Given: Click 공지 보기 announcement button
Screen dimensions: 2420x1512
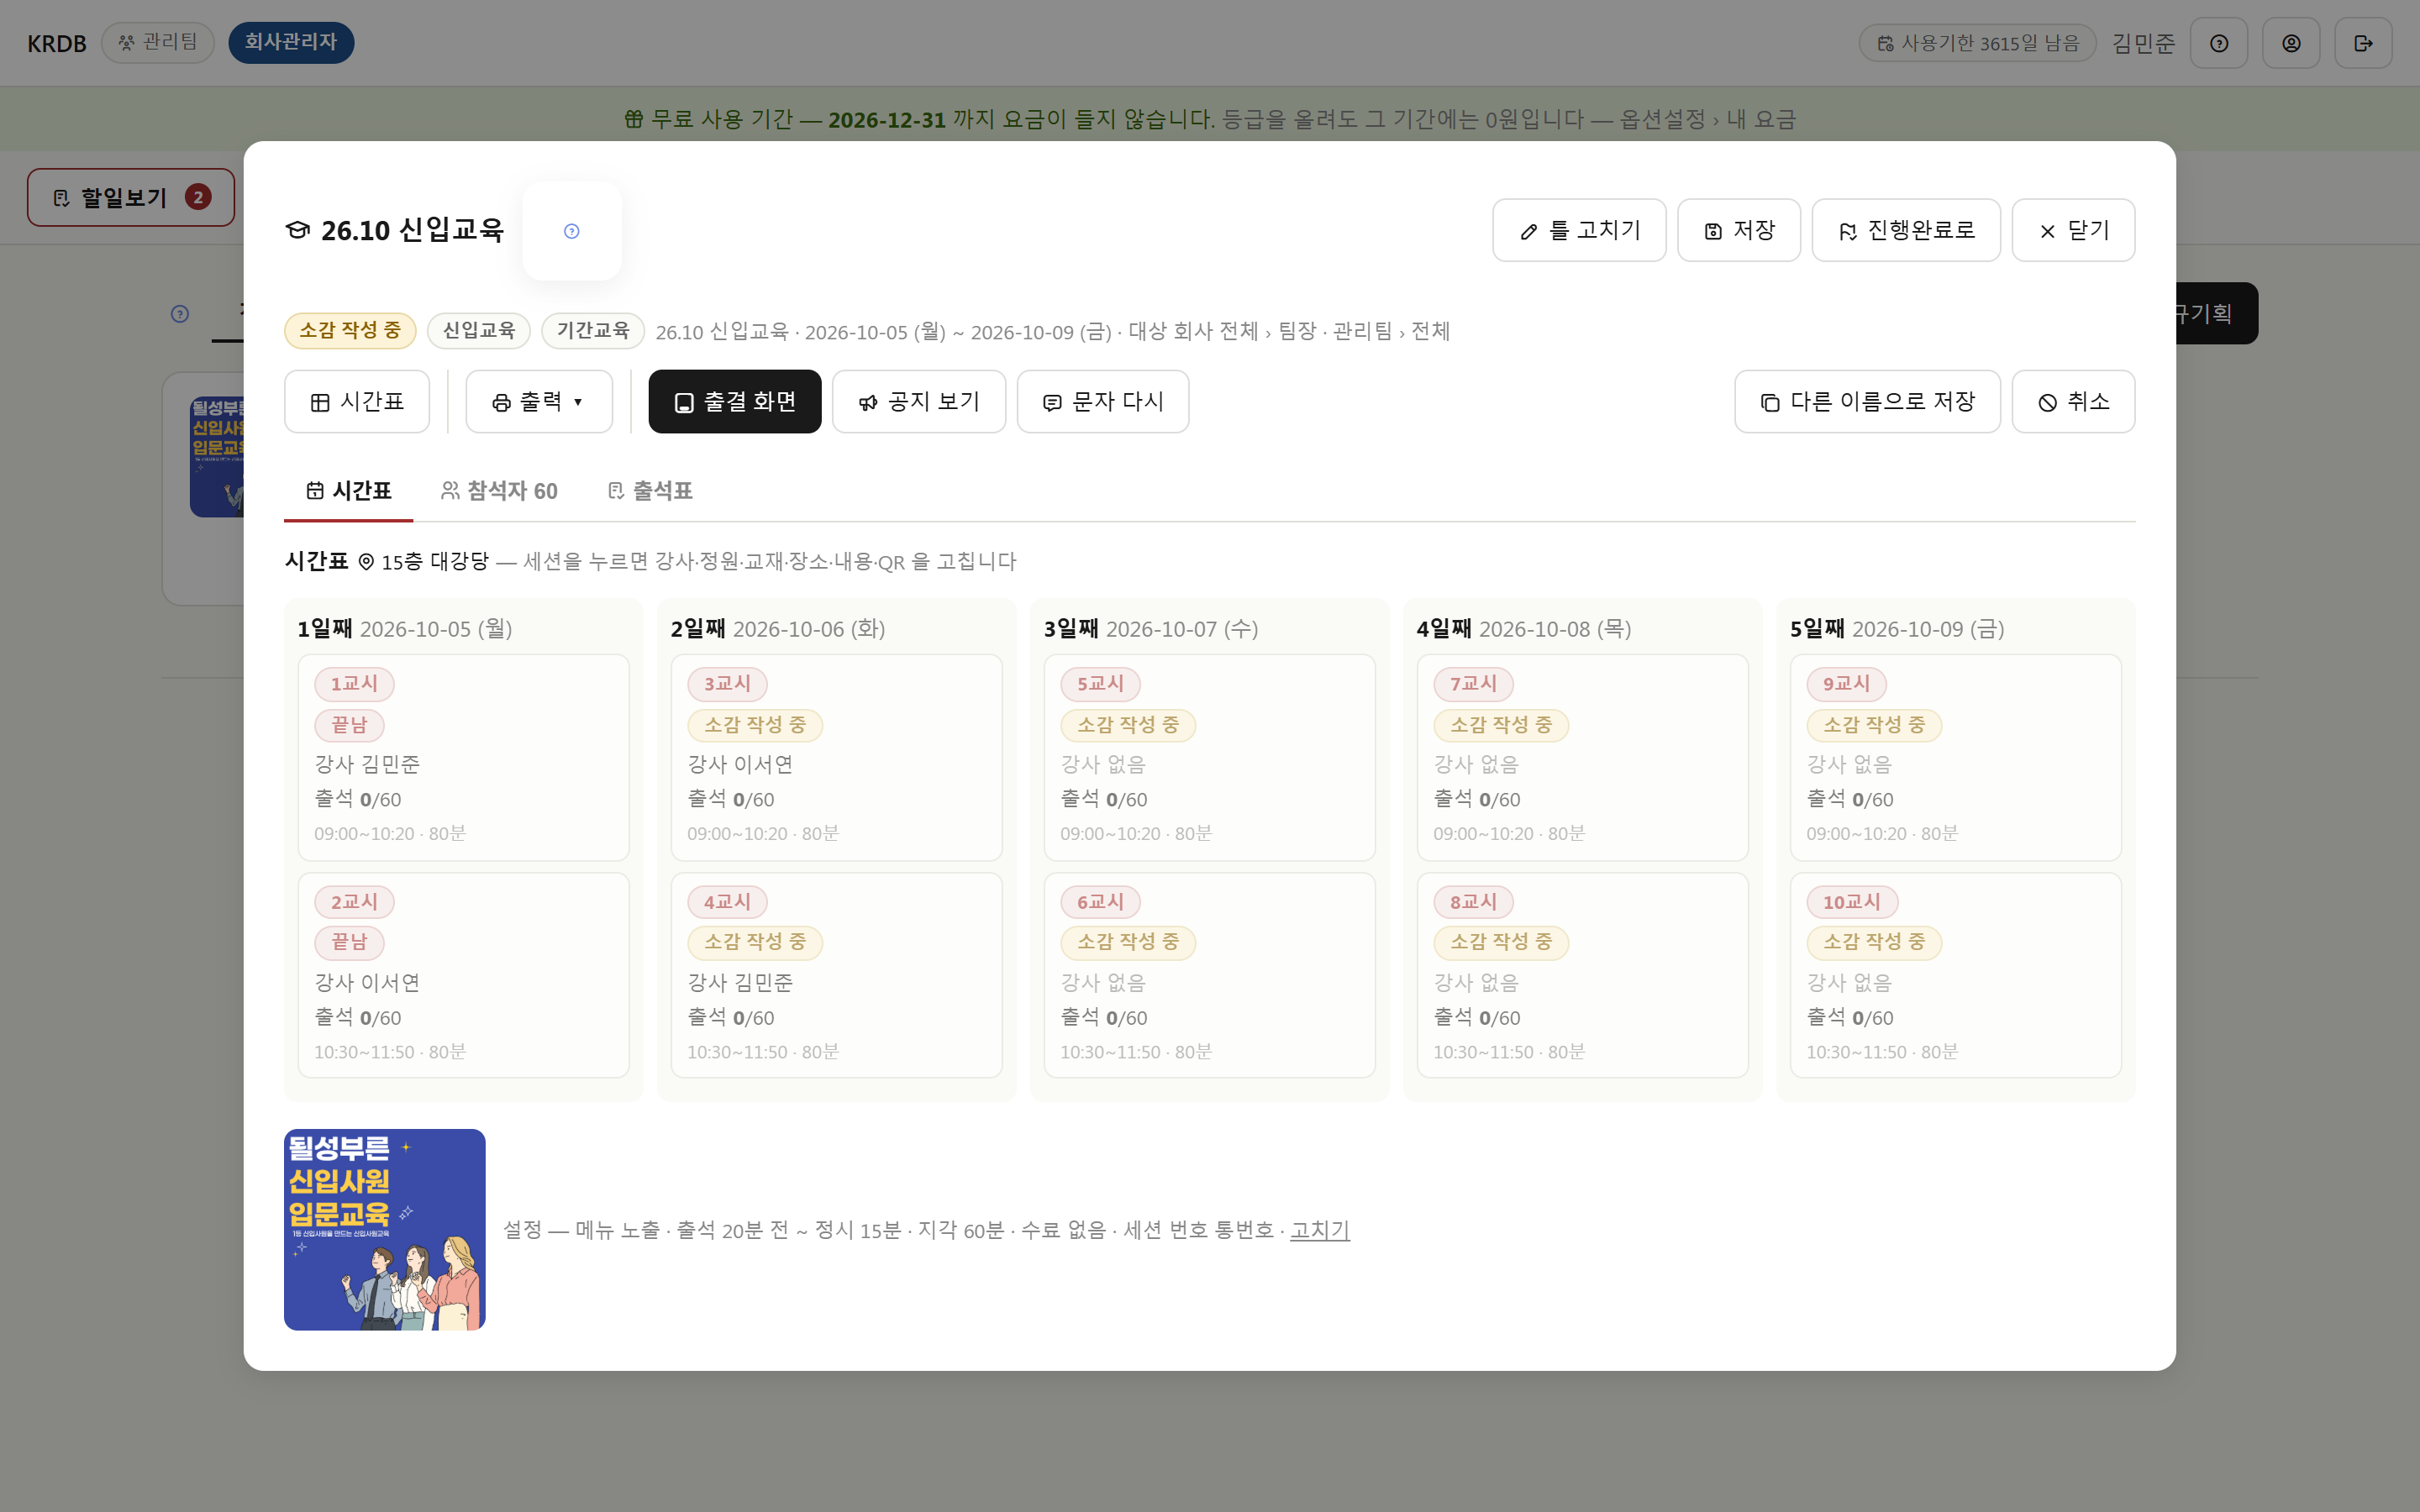Looking at the screenshot, I should 918,402.
